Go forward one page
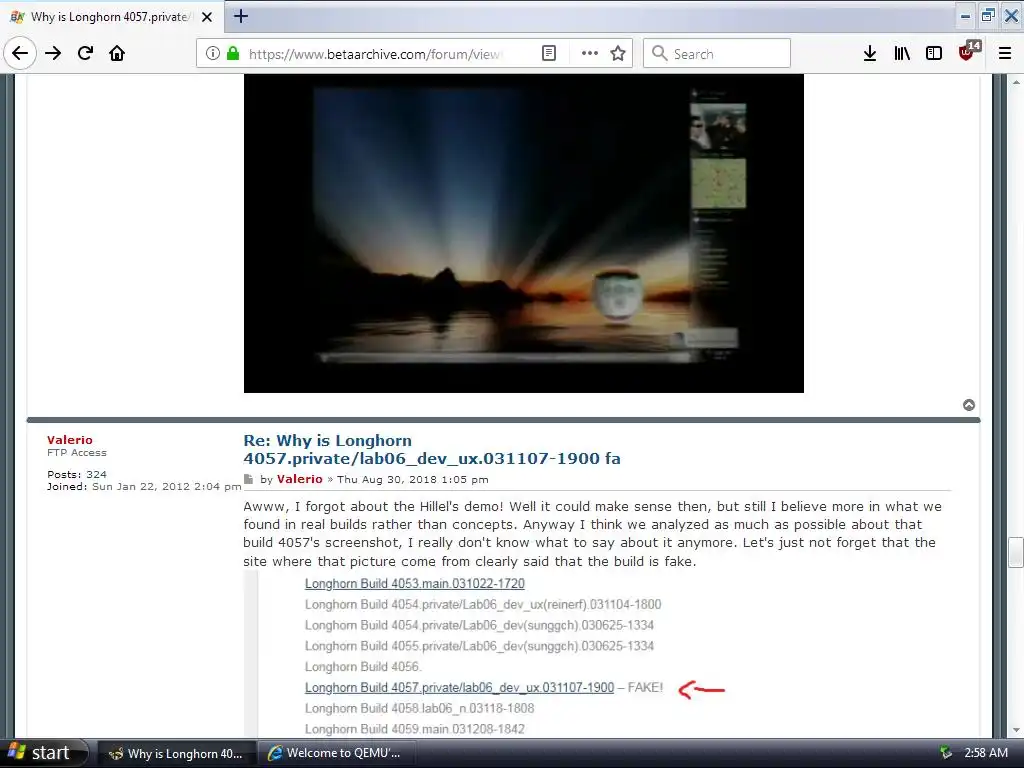 [53, 53]
